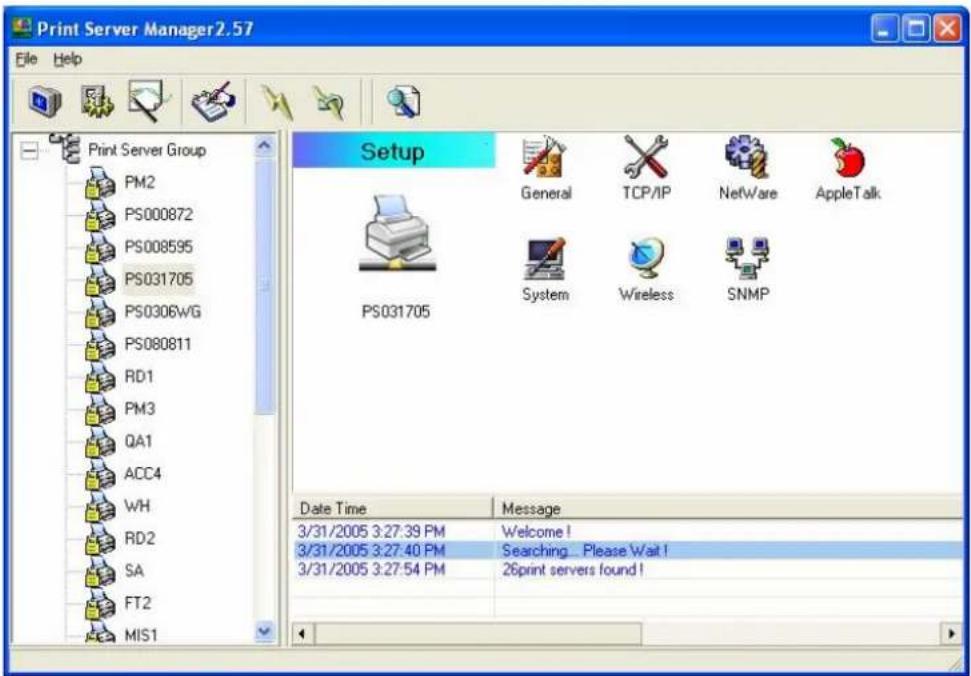
Task: Open the File menu
Action: tap(26, 59)
